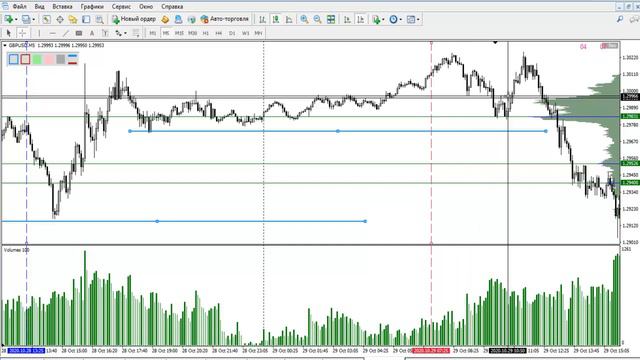Toggle candlestick chart display
The height and width of the screenshot is (360, 640).
coord(276,19)
